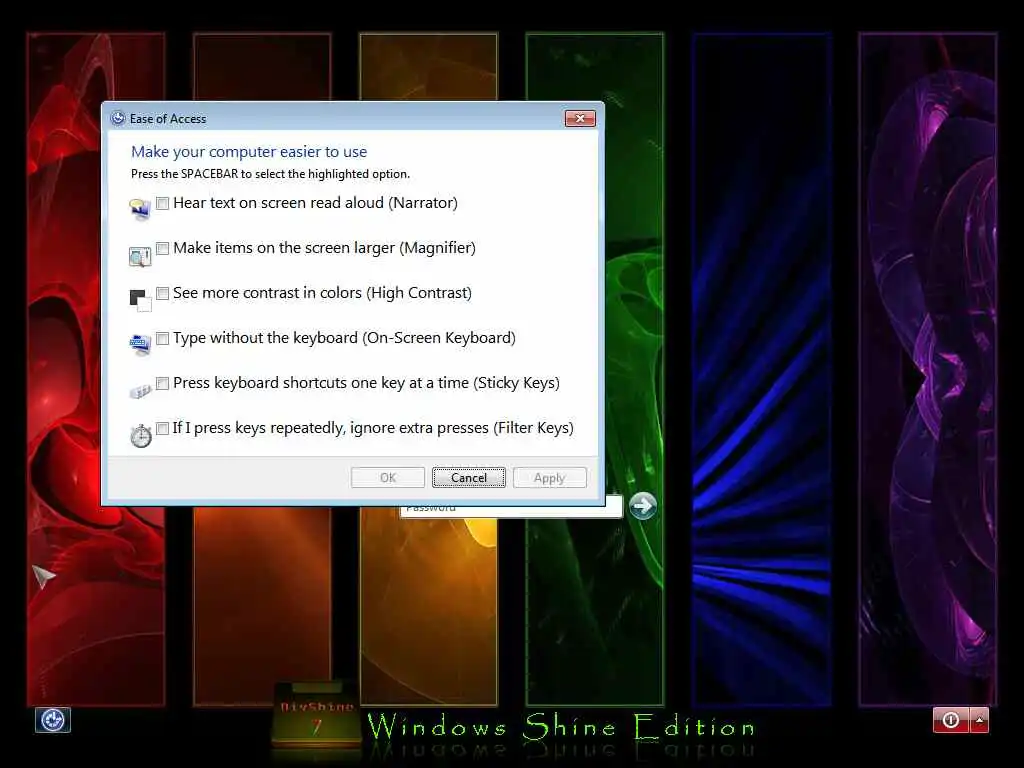Click the red shut down power button
Viewport: 1024px width, 768px height.
tap(951, 720)
